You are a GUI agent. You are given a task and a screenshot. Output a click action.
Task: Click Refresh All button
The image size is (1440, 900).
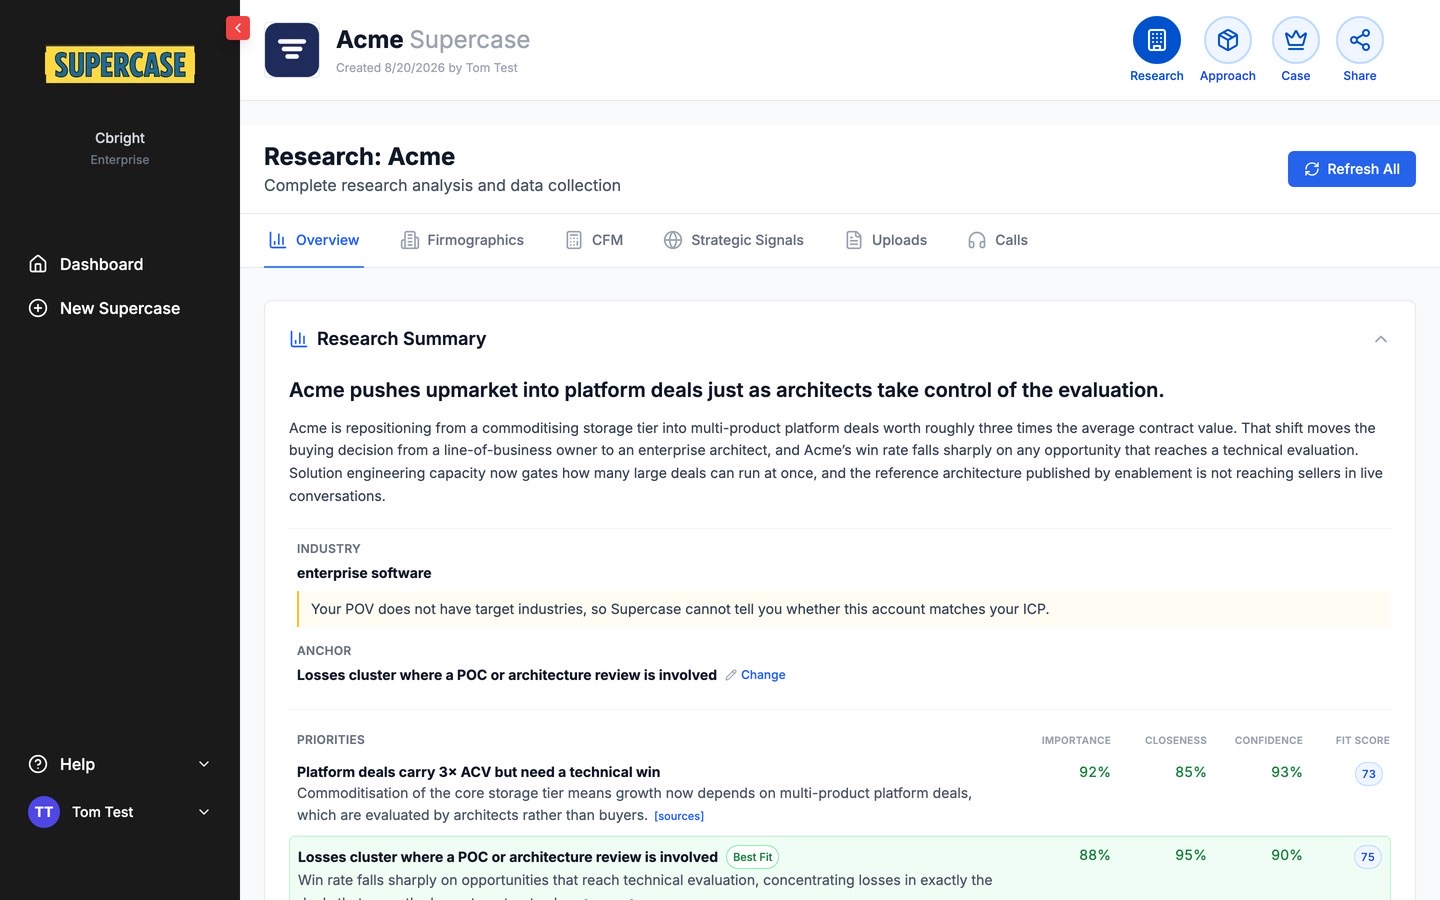pos(1351,169)
